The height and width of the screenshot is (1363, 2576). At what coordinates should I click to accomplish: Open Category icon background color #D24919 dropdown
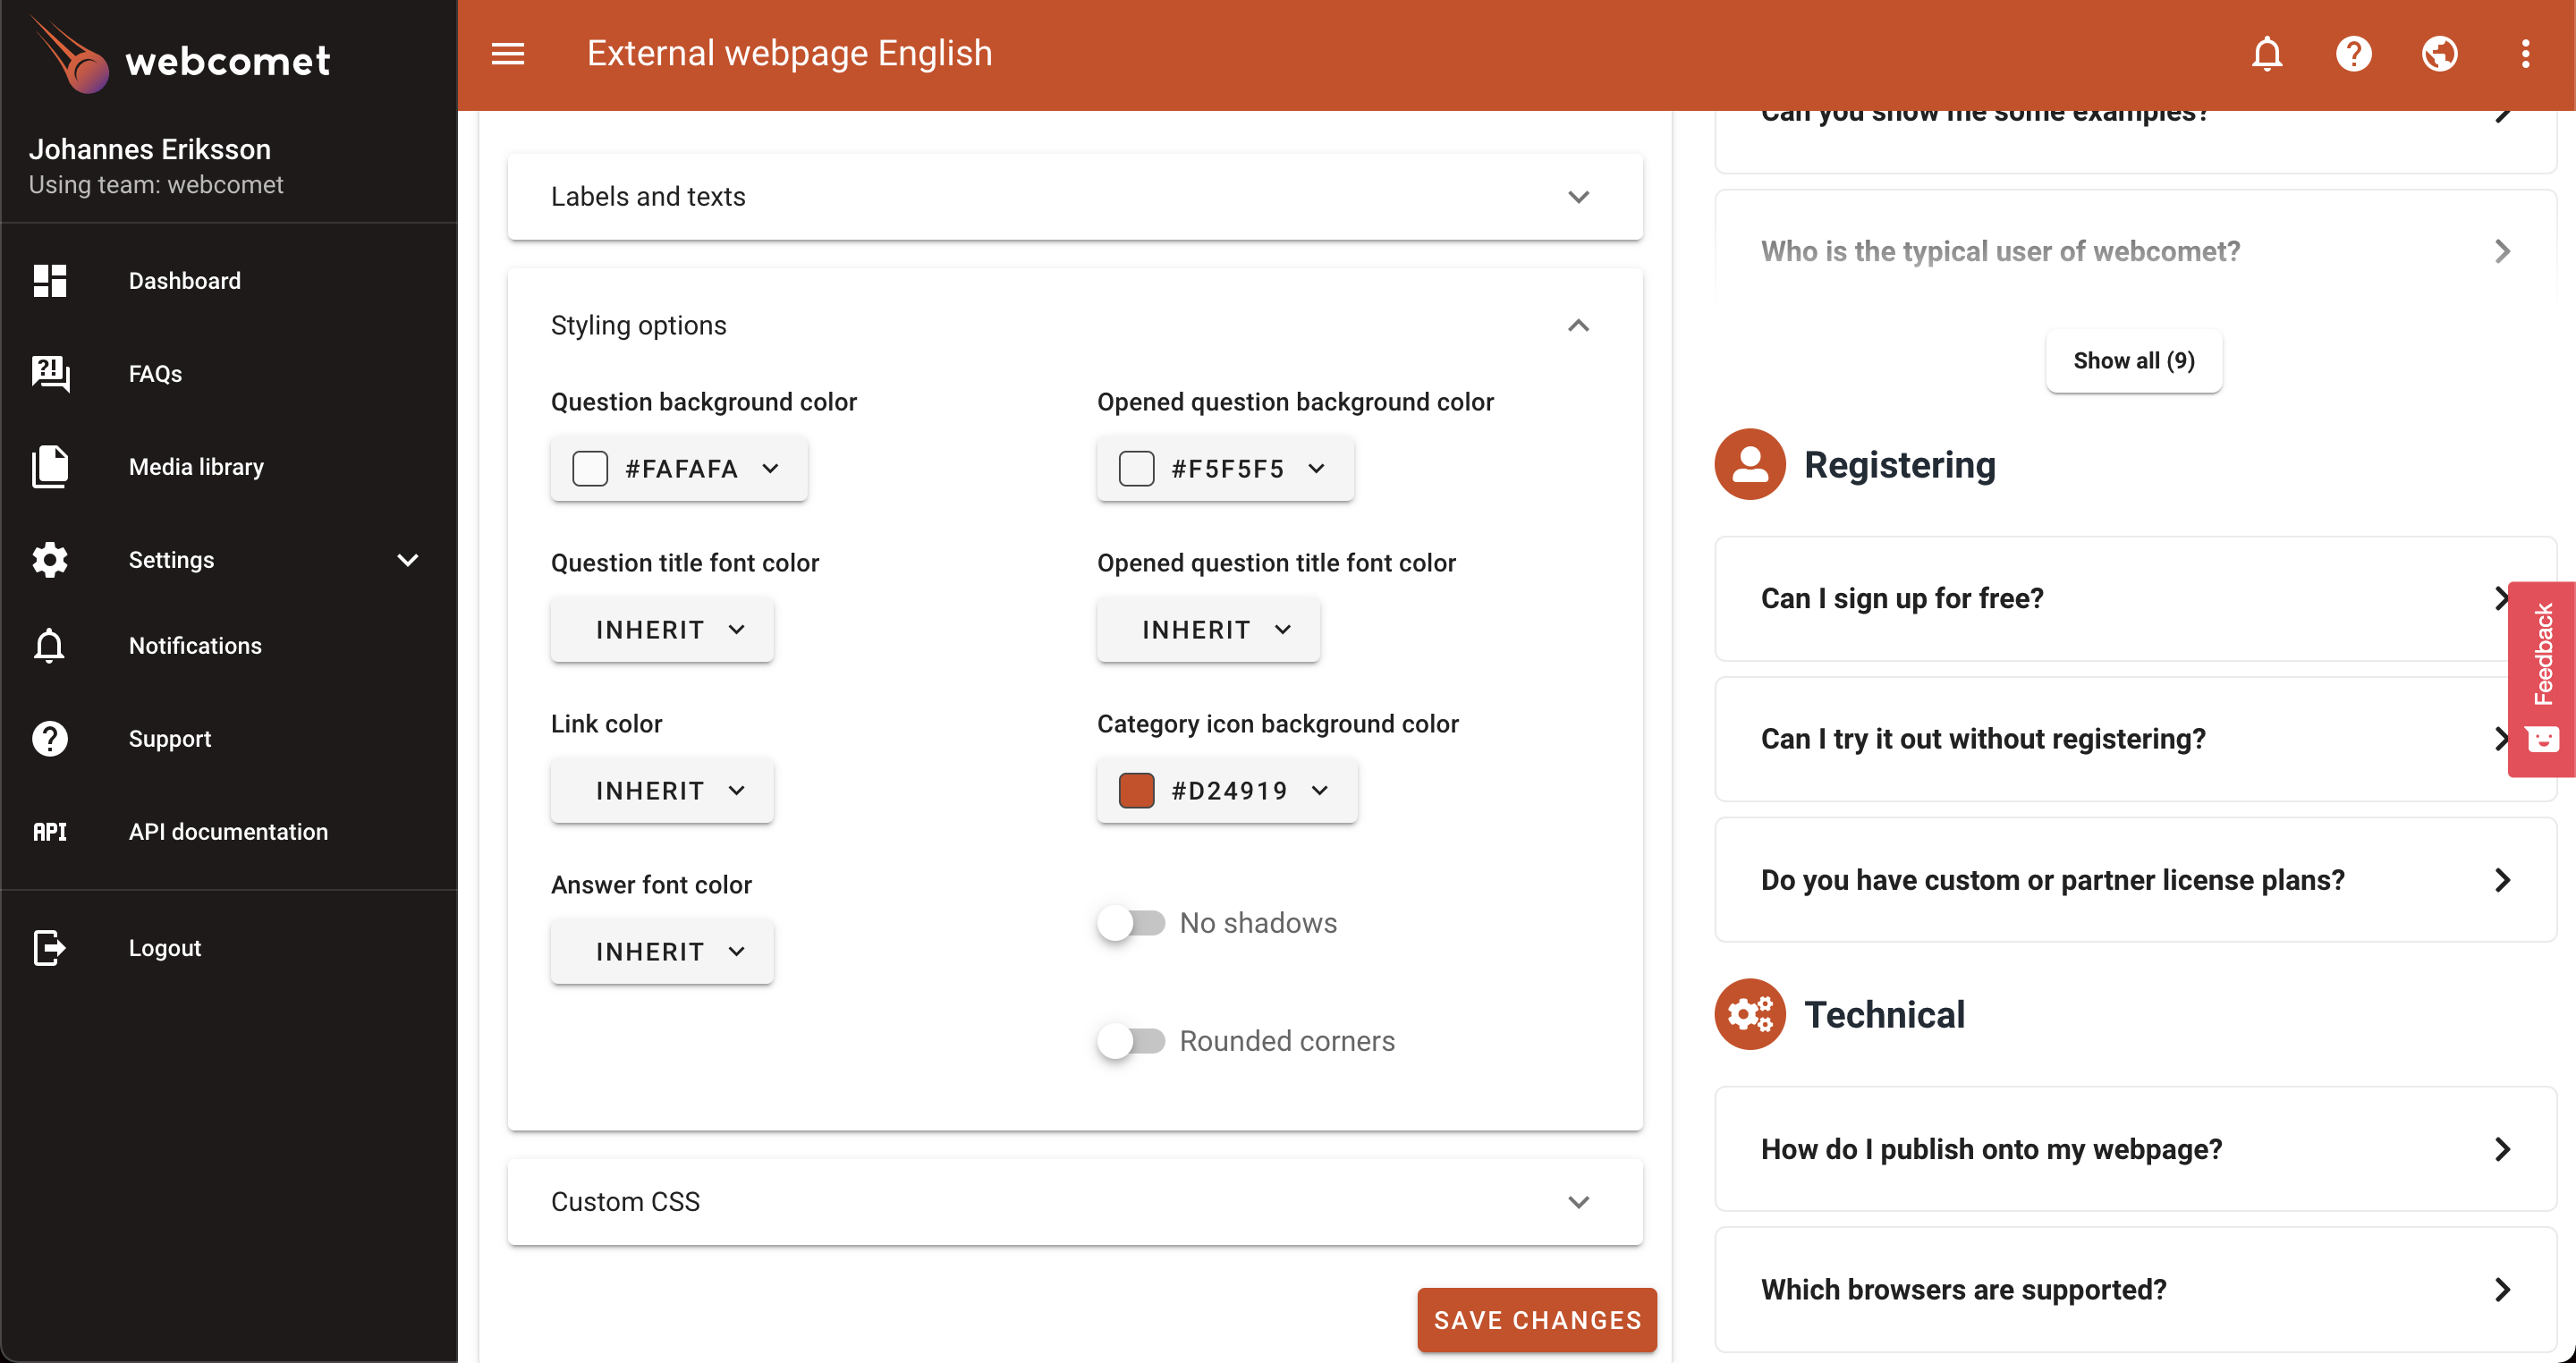pos(1227,791)
